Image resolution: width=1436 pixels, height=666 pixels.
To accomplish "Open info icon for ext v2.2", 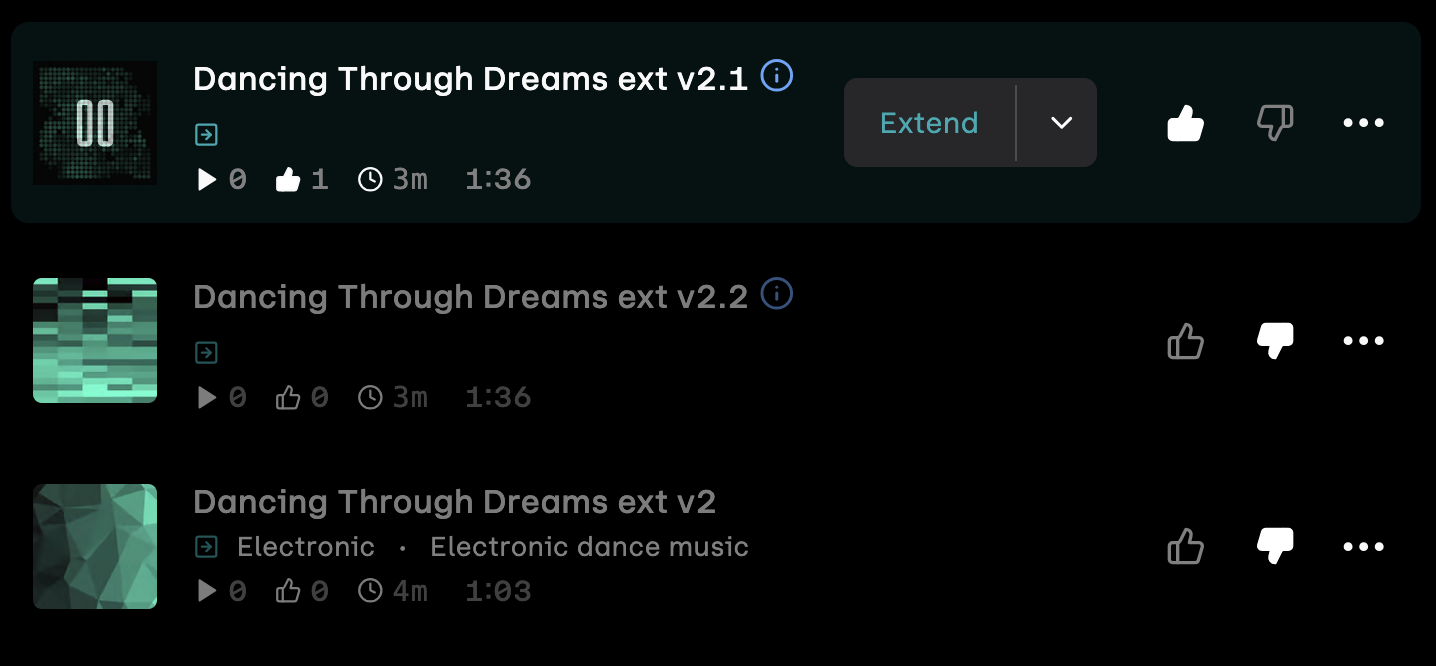I will click(x=777, y=294).
